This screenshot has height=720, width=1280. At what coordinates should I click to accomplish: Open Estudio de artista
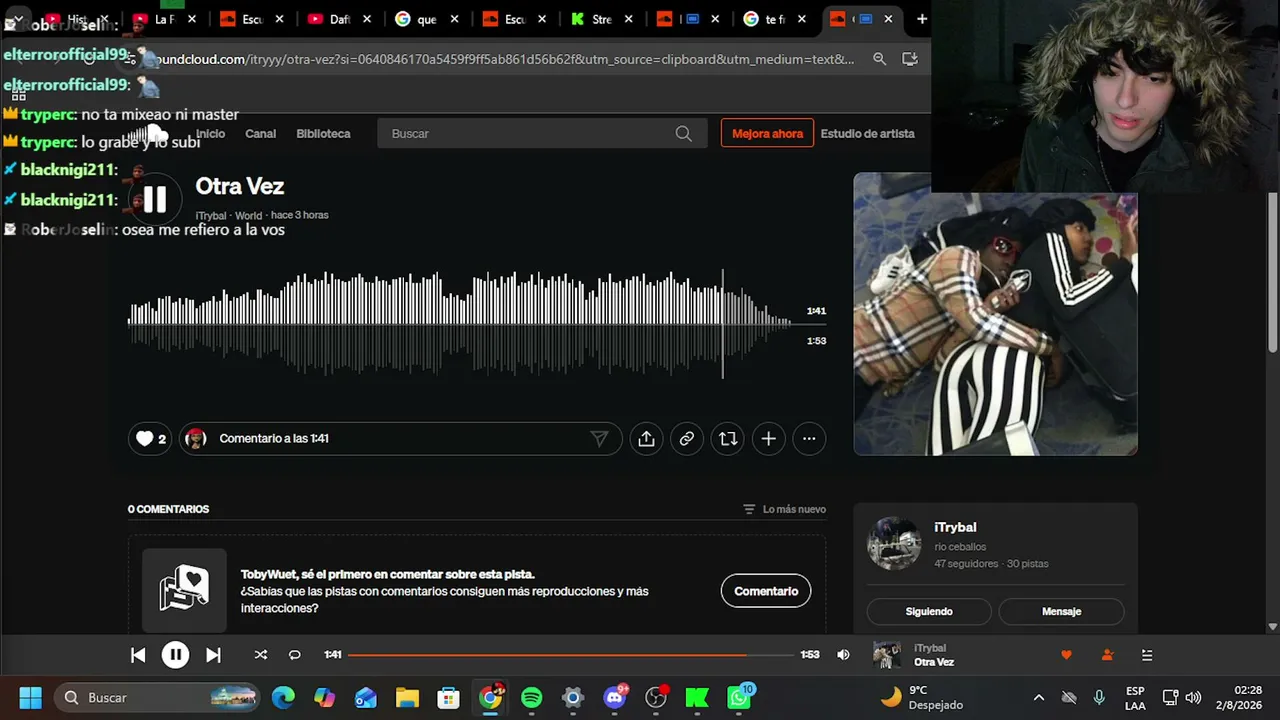click(x=867, y=133)
